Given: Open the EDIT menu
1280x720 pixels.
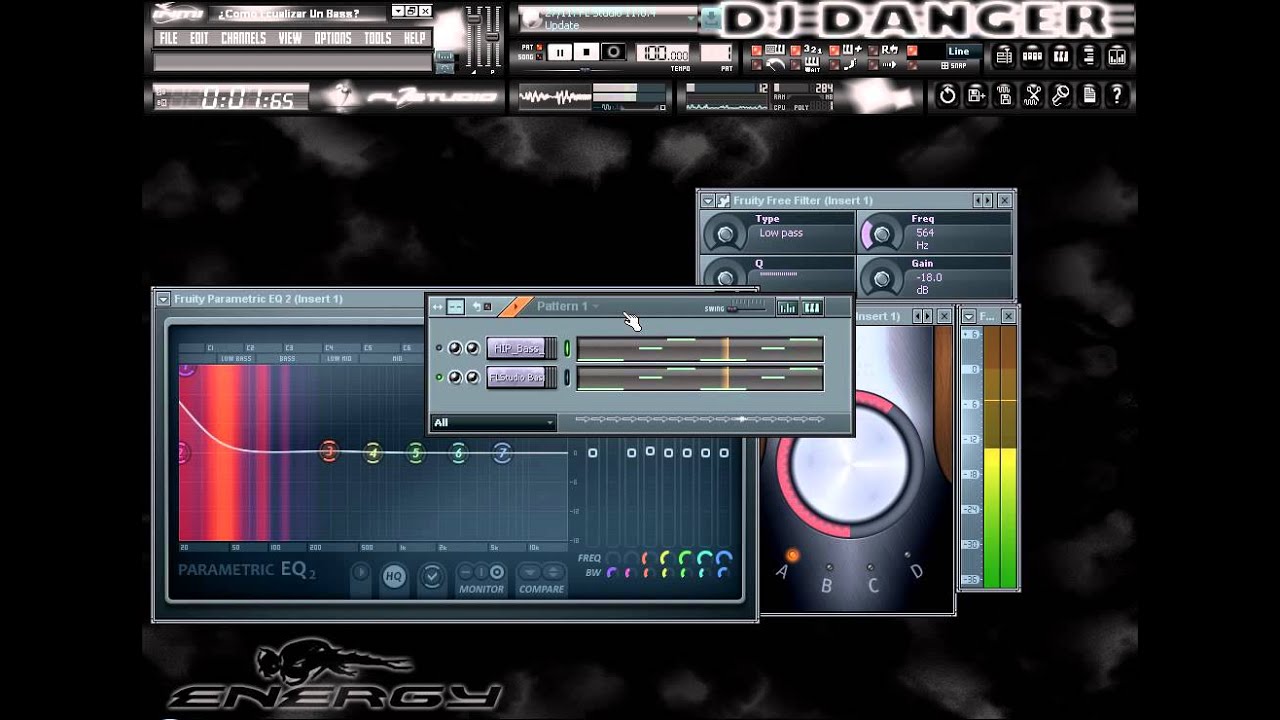Looking at the screenshot, I should click(x=199, y=38).
